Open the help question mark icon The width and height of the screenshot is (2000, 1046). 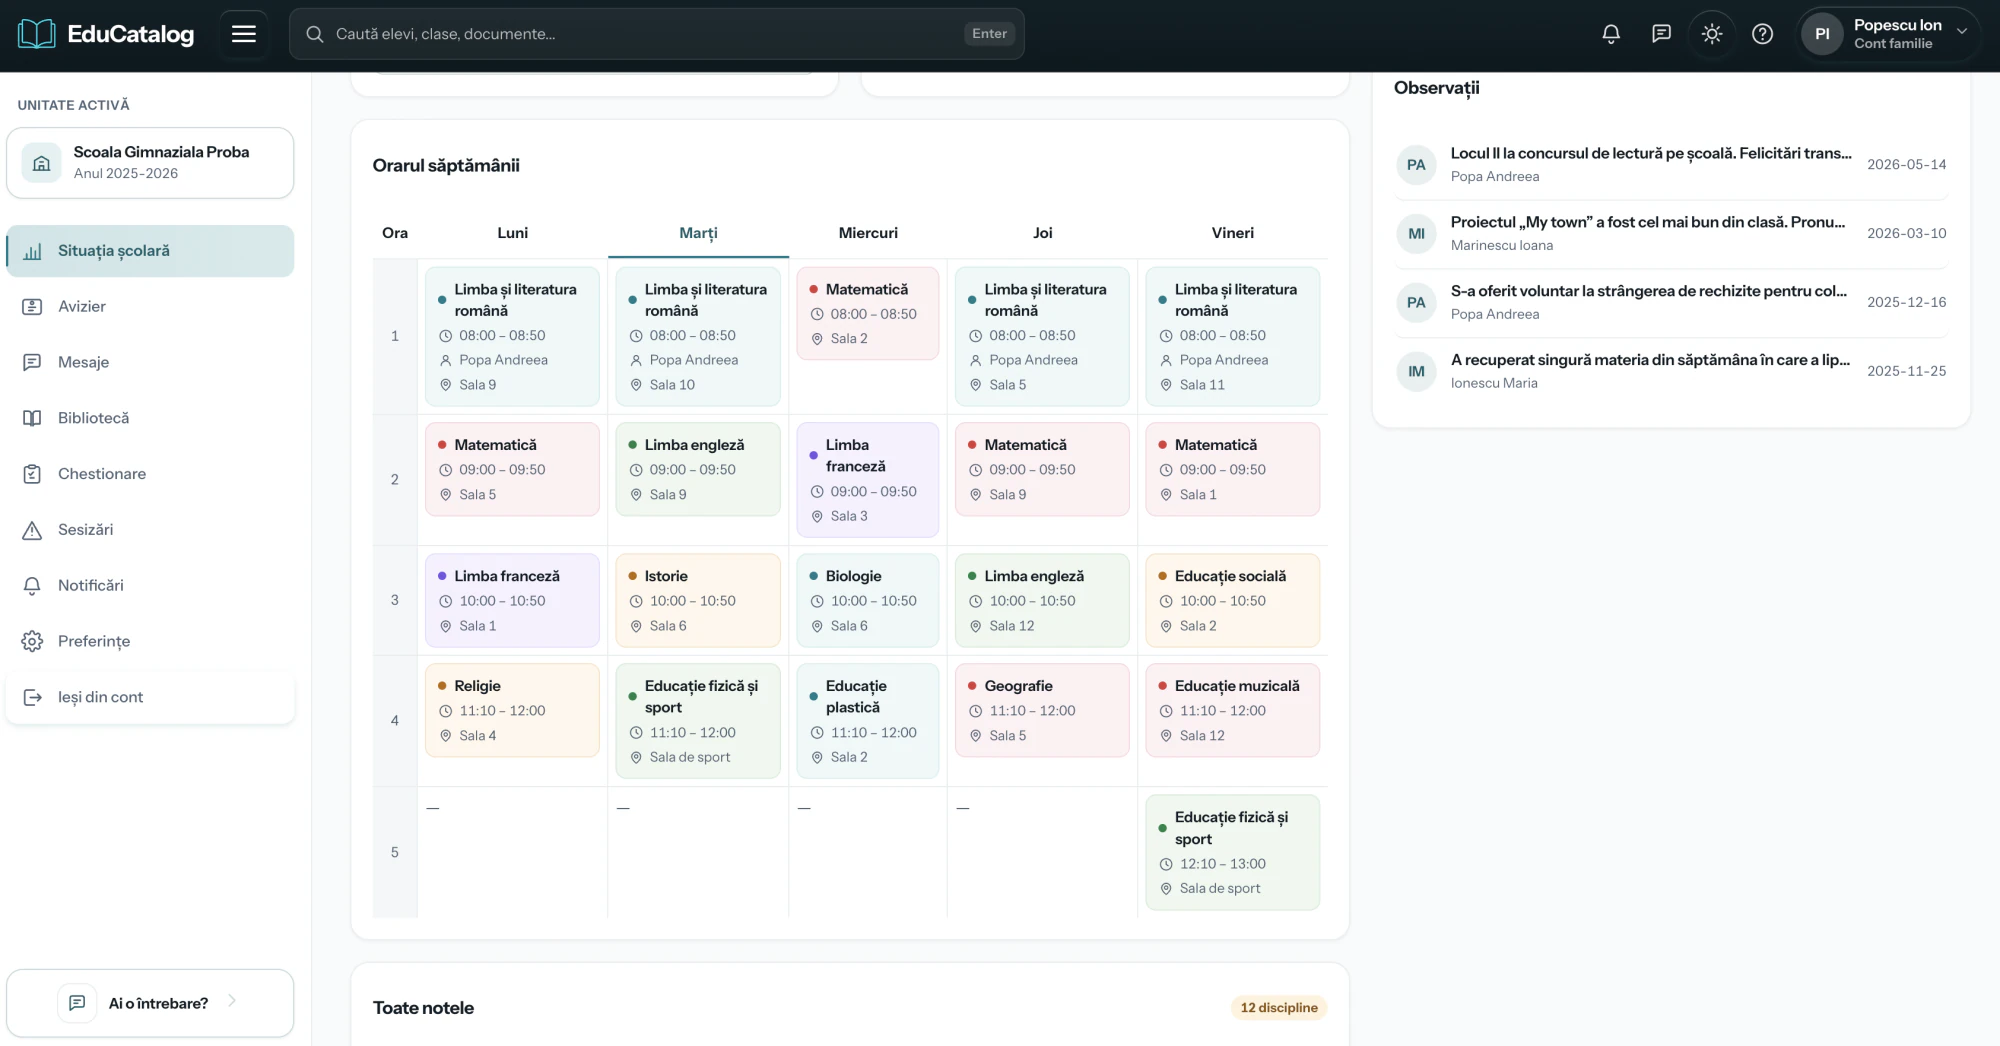pyautogui.click(x=1763, y=34)
